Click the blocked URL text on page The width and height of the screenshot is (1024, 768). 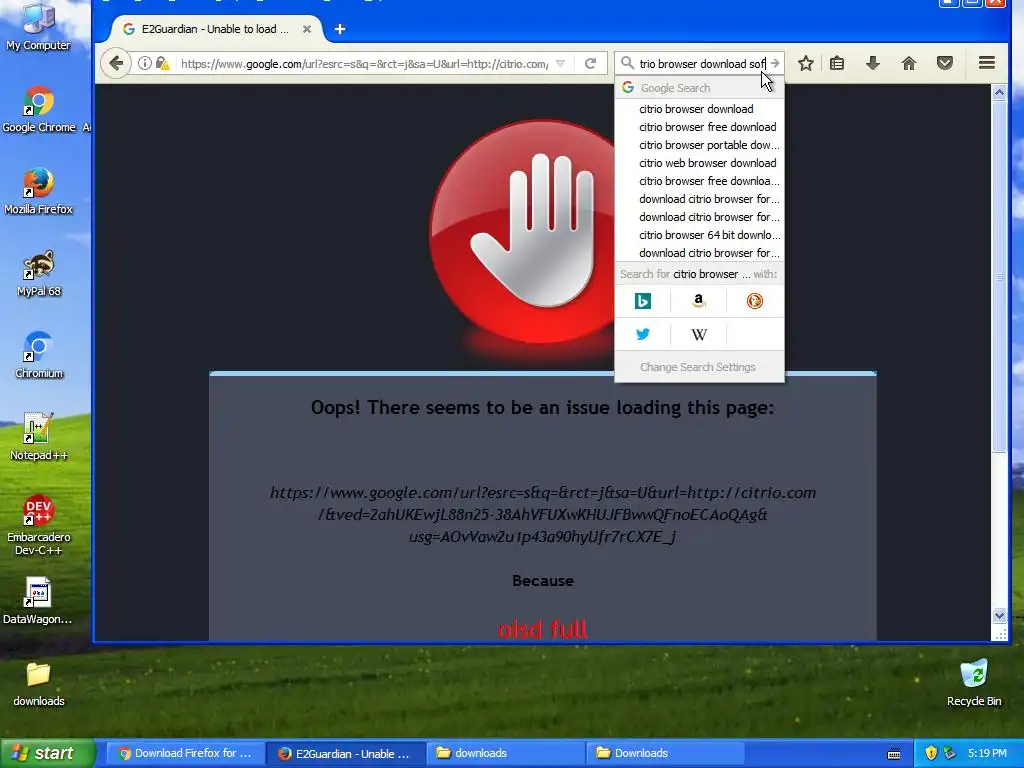click(x=543, y=515)
